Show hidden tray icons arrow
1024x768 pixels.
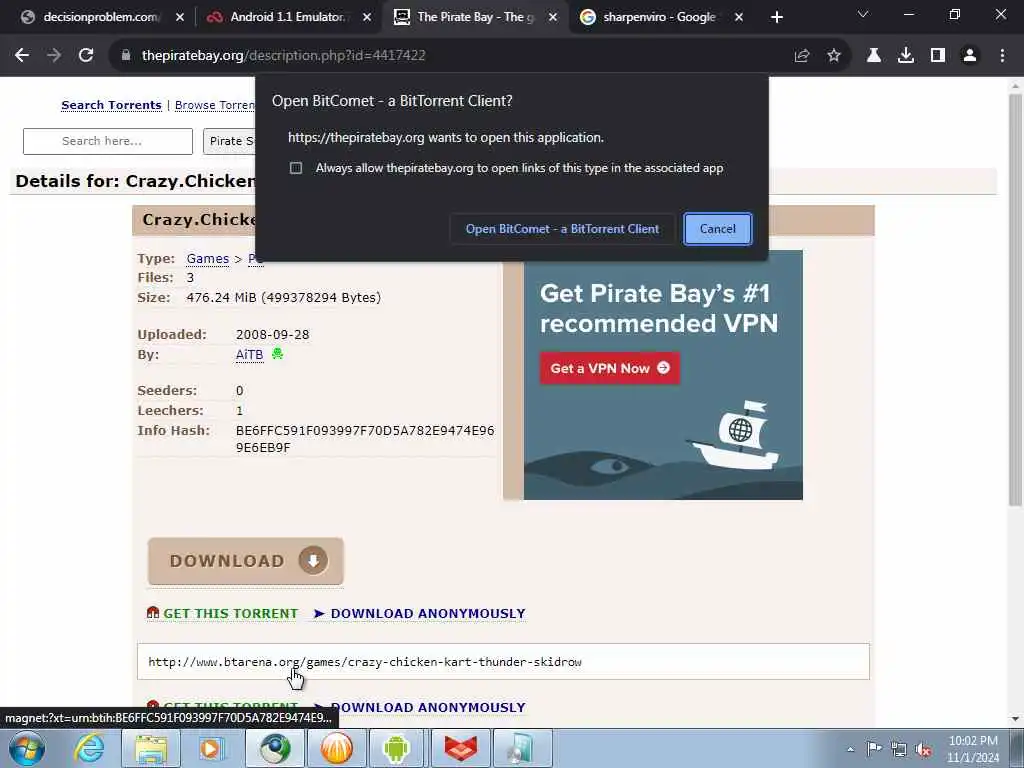click(x=850, y=749)
